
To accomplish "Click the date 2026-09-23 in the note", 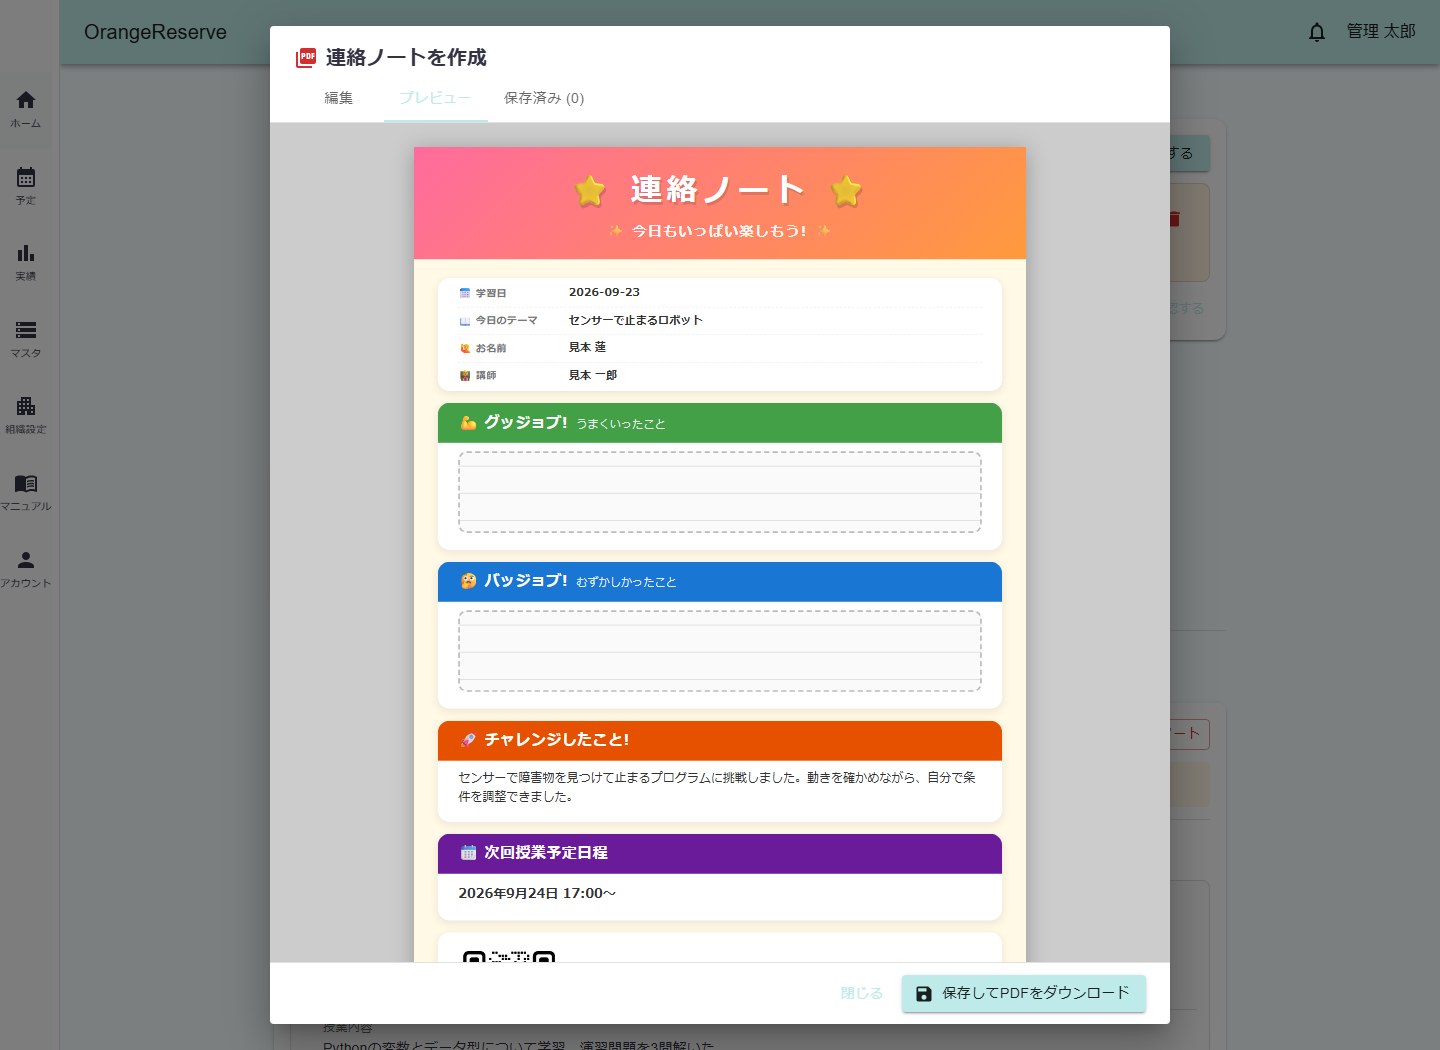I will [604, 292].
